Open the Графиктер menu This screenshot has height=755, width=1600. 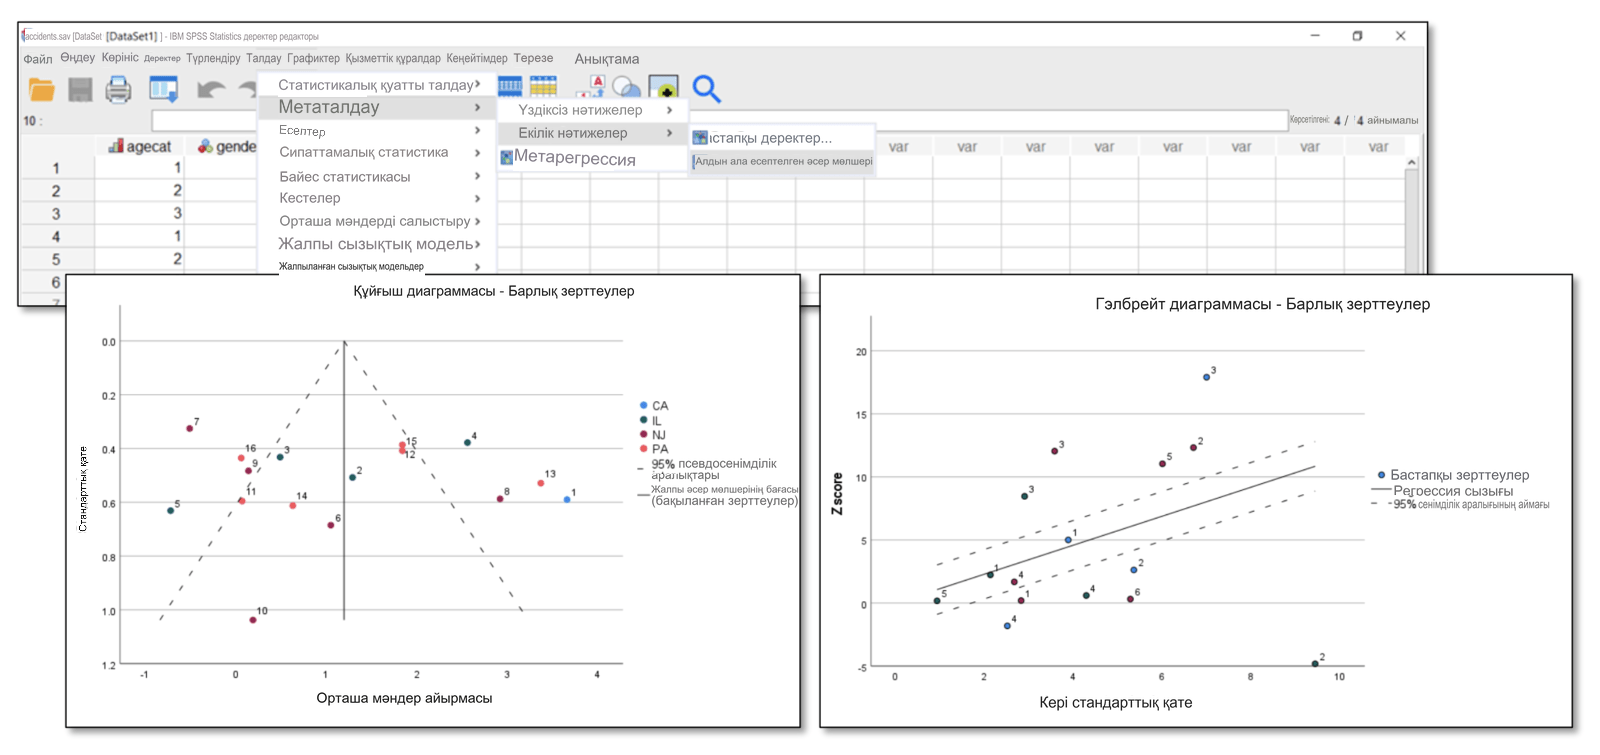click(313, 58)
